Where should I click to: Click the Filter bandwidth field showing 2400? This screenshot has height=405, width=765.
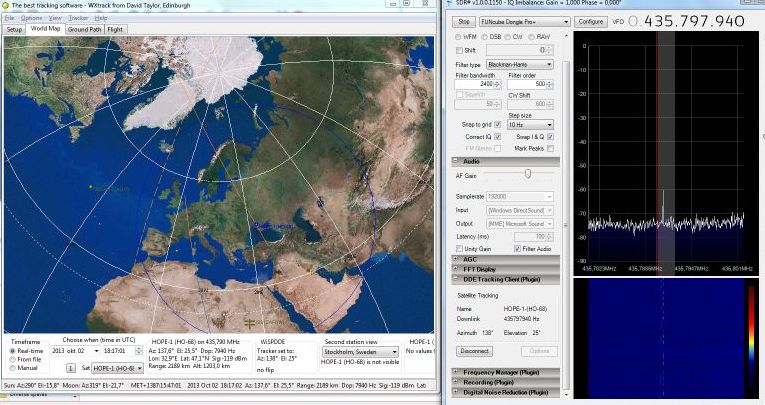[x=475, y=84]
